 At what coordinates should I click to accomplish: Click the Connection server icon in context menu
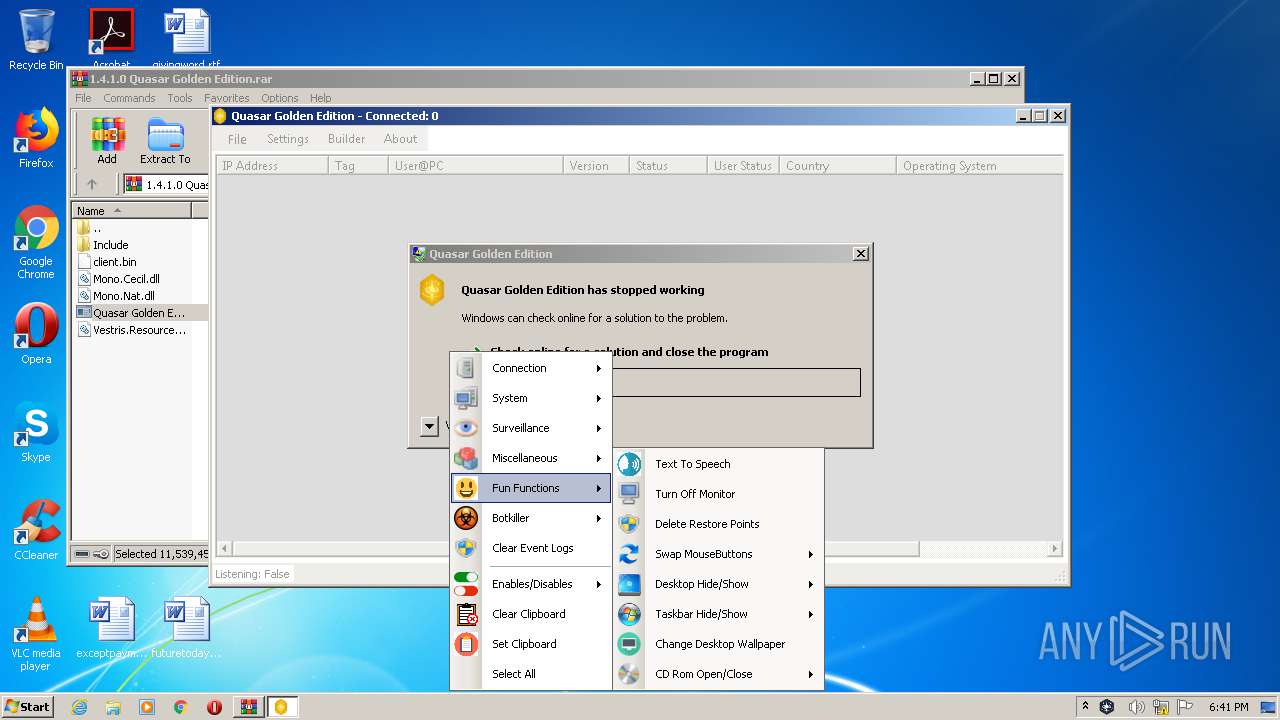pos(466,368)
